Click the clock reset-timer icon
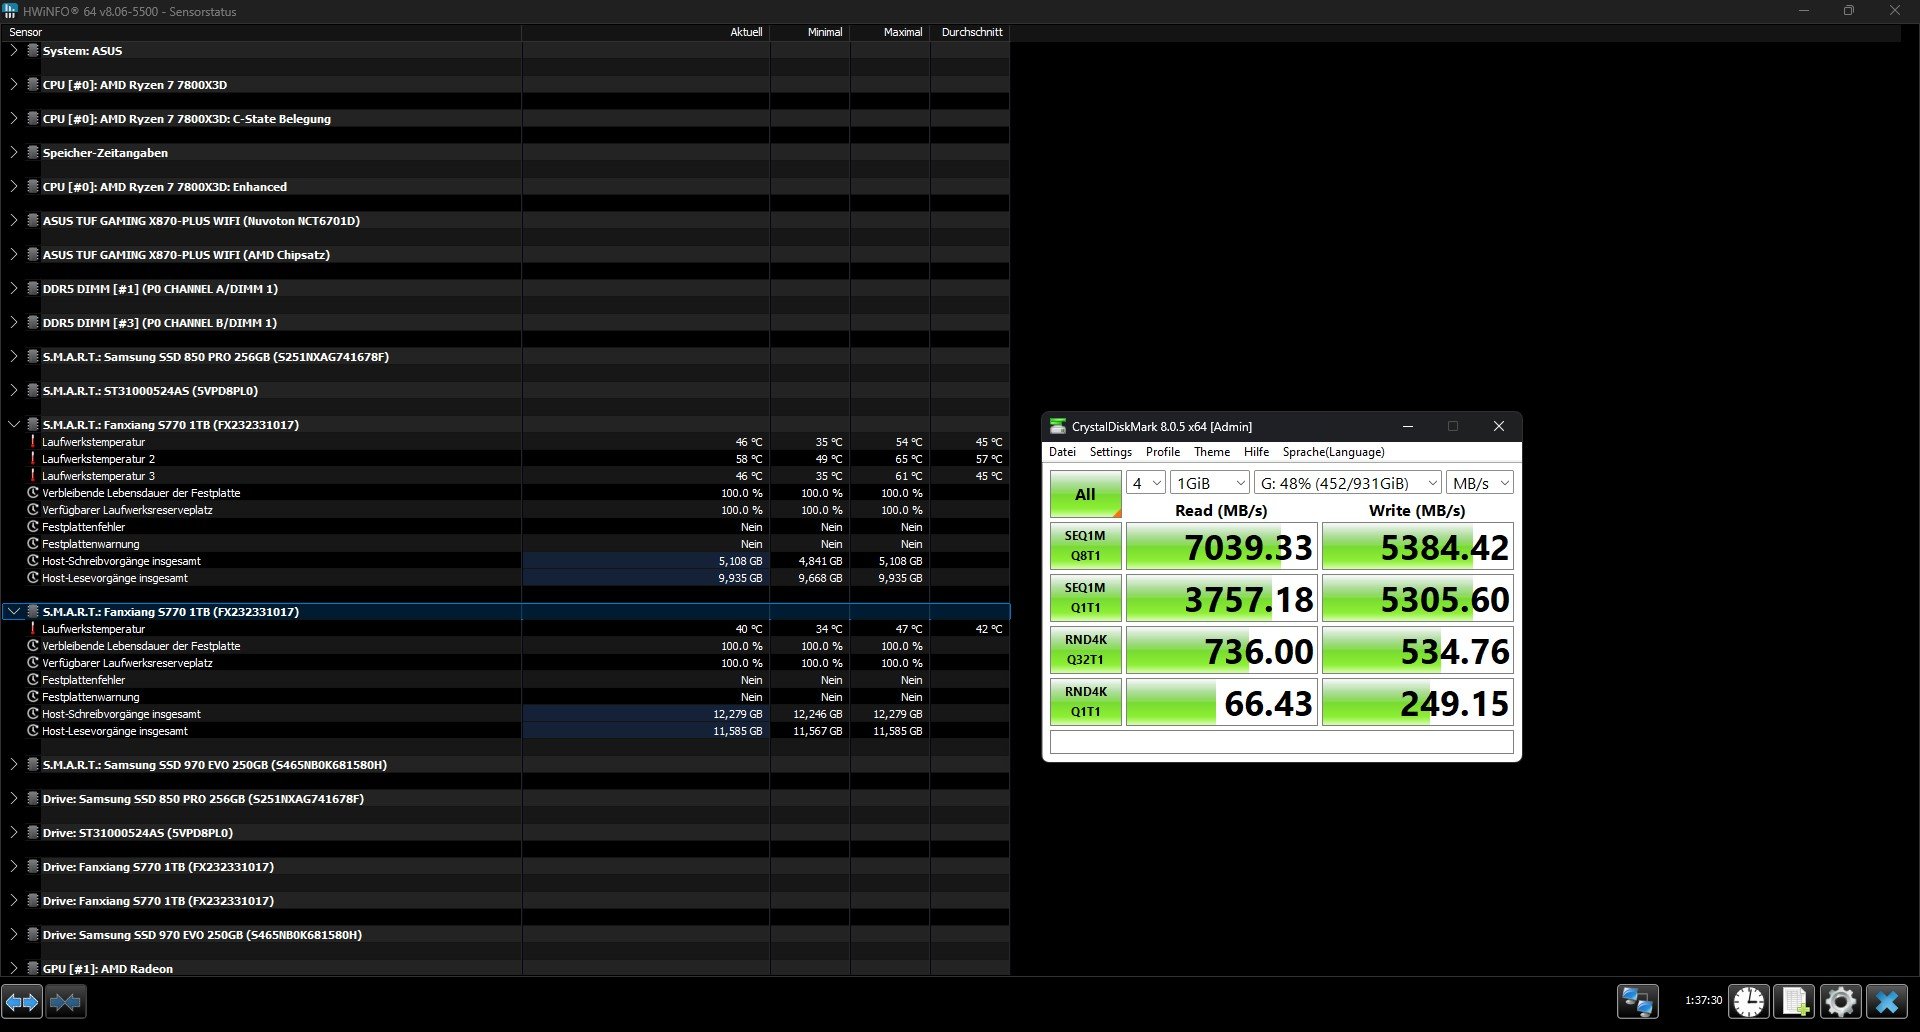Image resolution: width=1920 pixels, height=1032 pixels. pos(1749,1001)
